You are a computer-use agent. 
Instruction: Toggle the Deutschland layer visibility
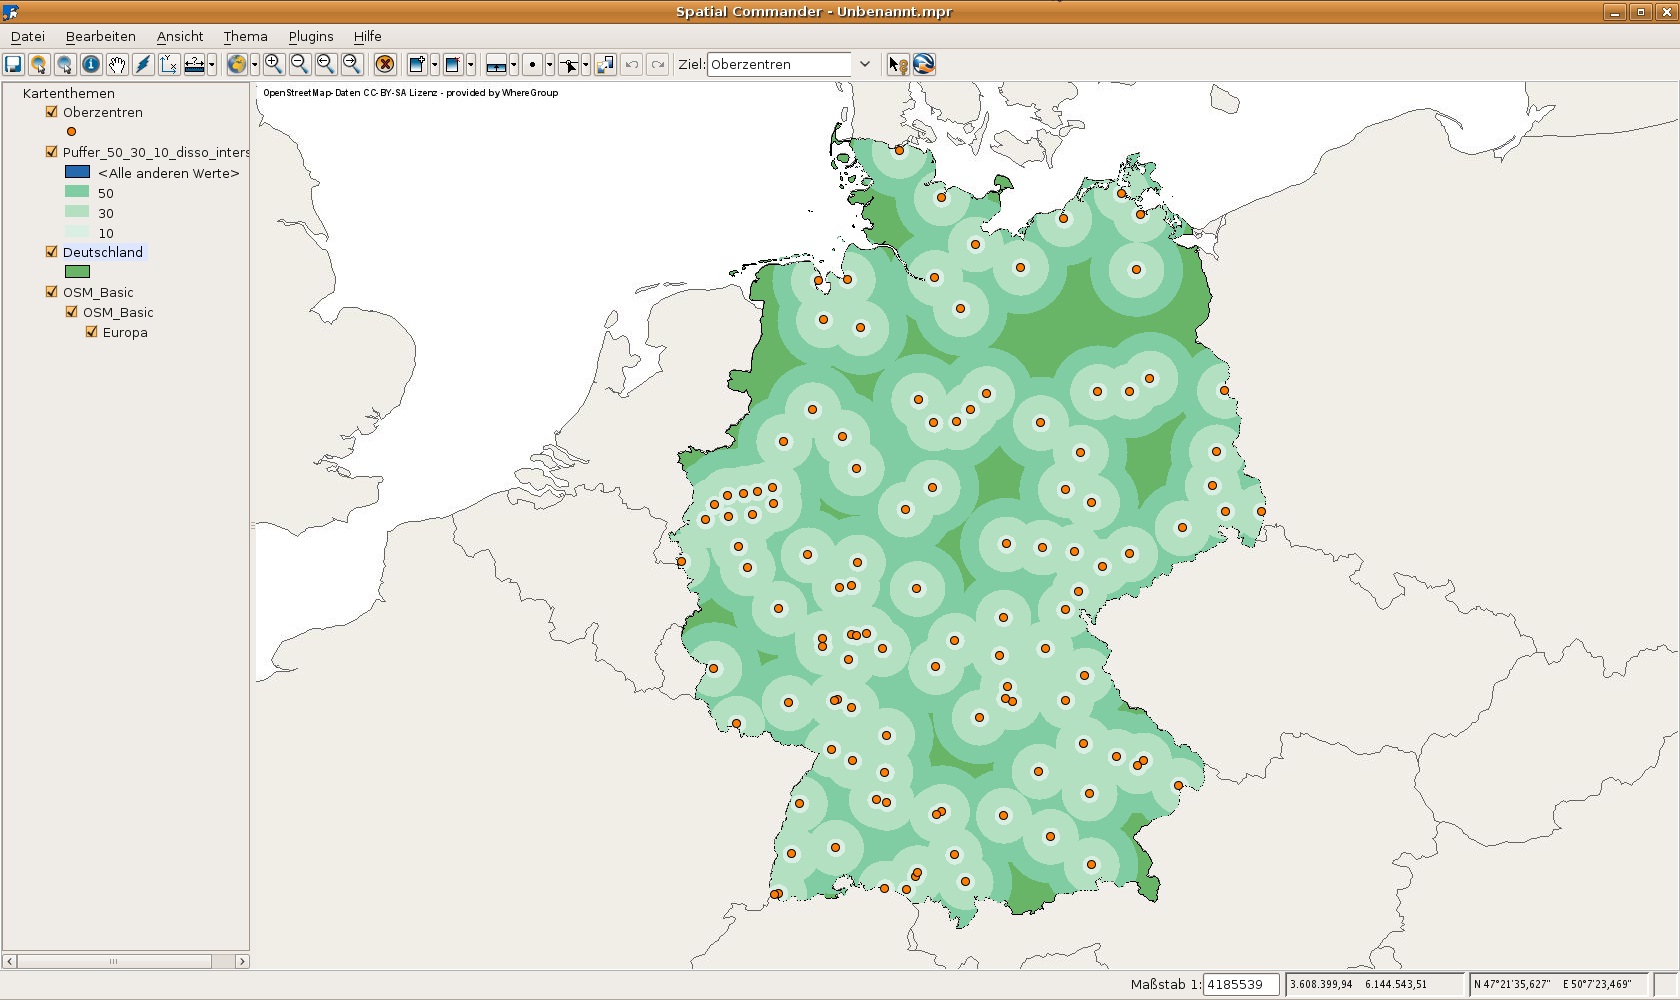point(52,252)
